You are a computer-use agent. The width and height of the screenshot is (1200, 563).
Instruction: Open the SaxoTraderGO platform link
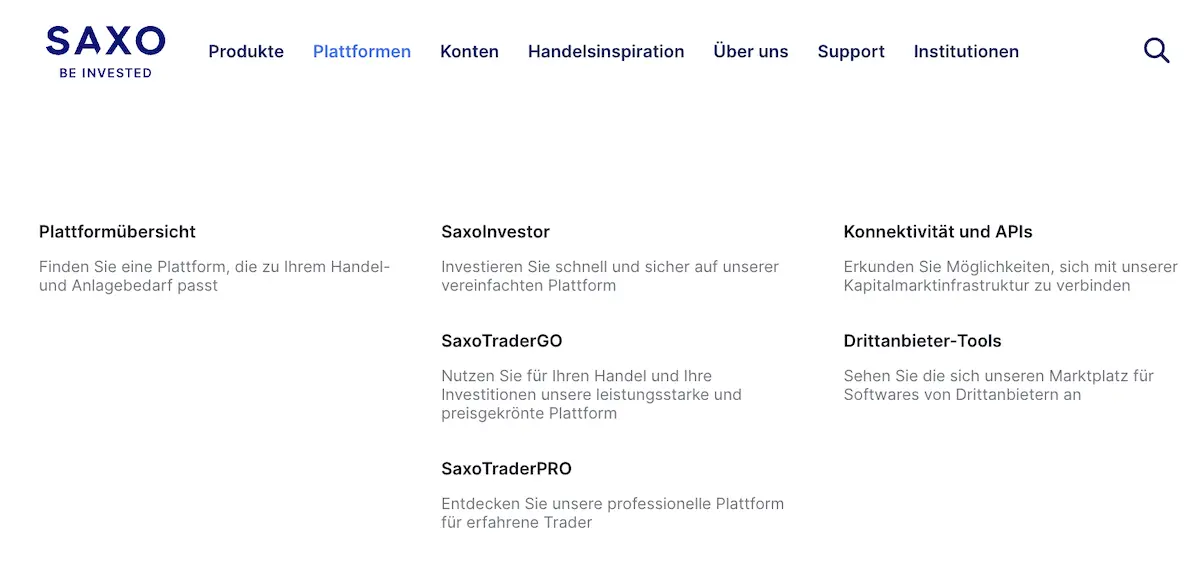click(x=501, y=340)
